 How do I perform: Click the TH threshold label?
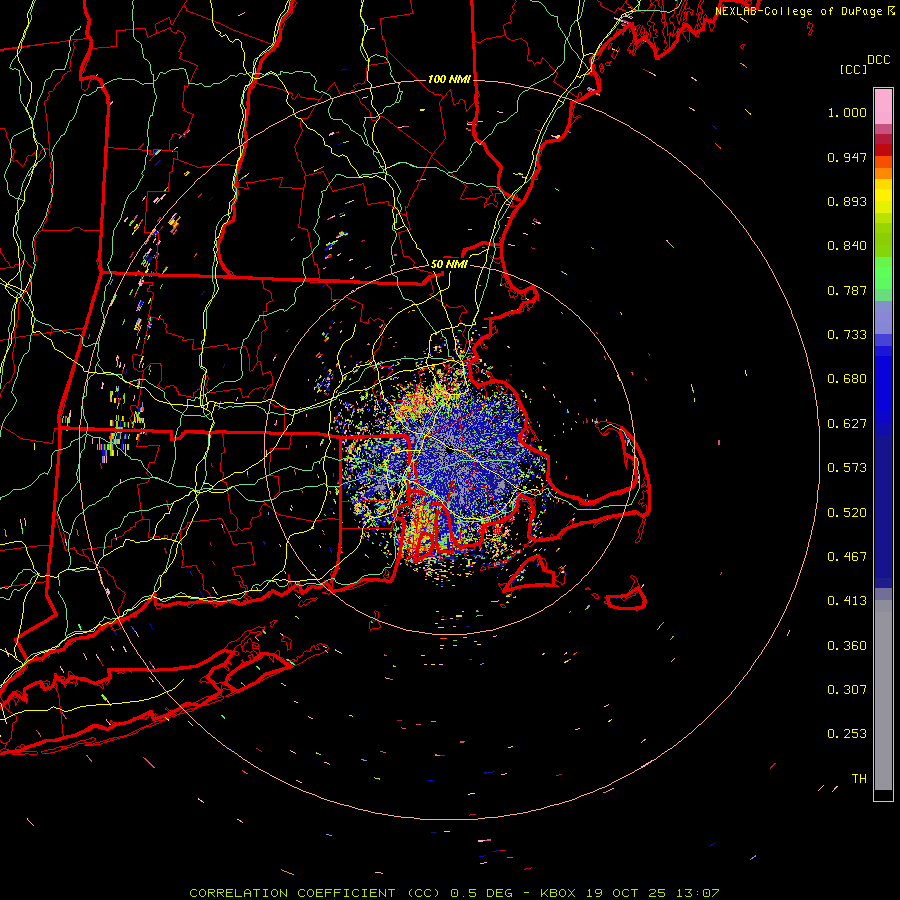(x=859, y=779)
